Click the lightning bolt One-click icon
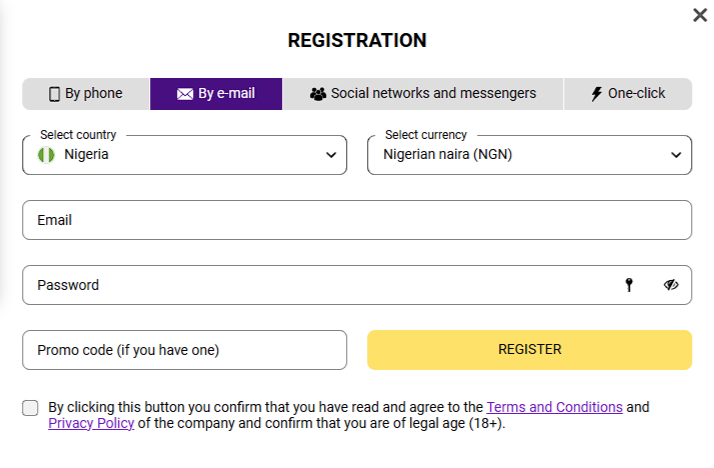This screenshot has width=714, height=468. 597,94
